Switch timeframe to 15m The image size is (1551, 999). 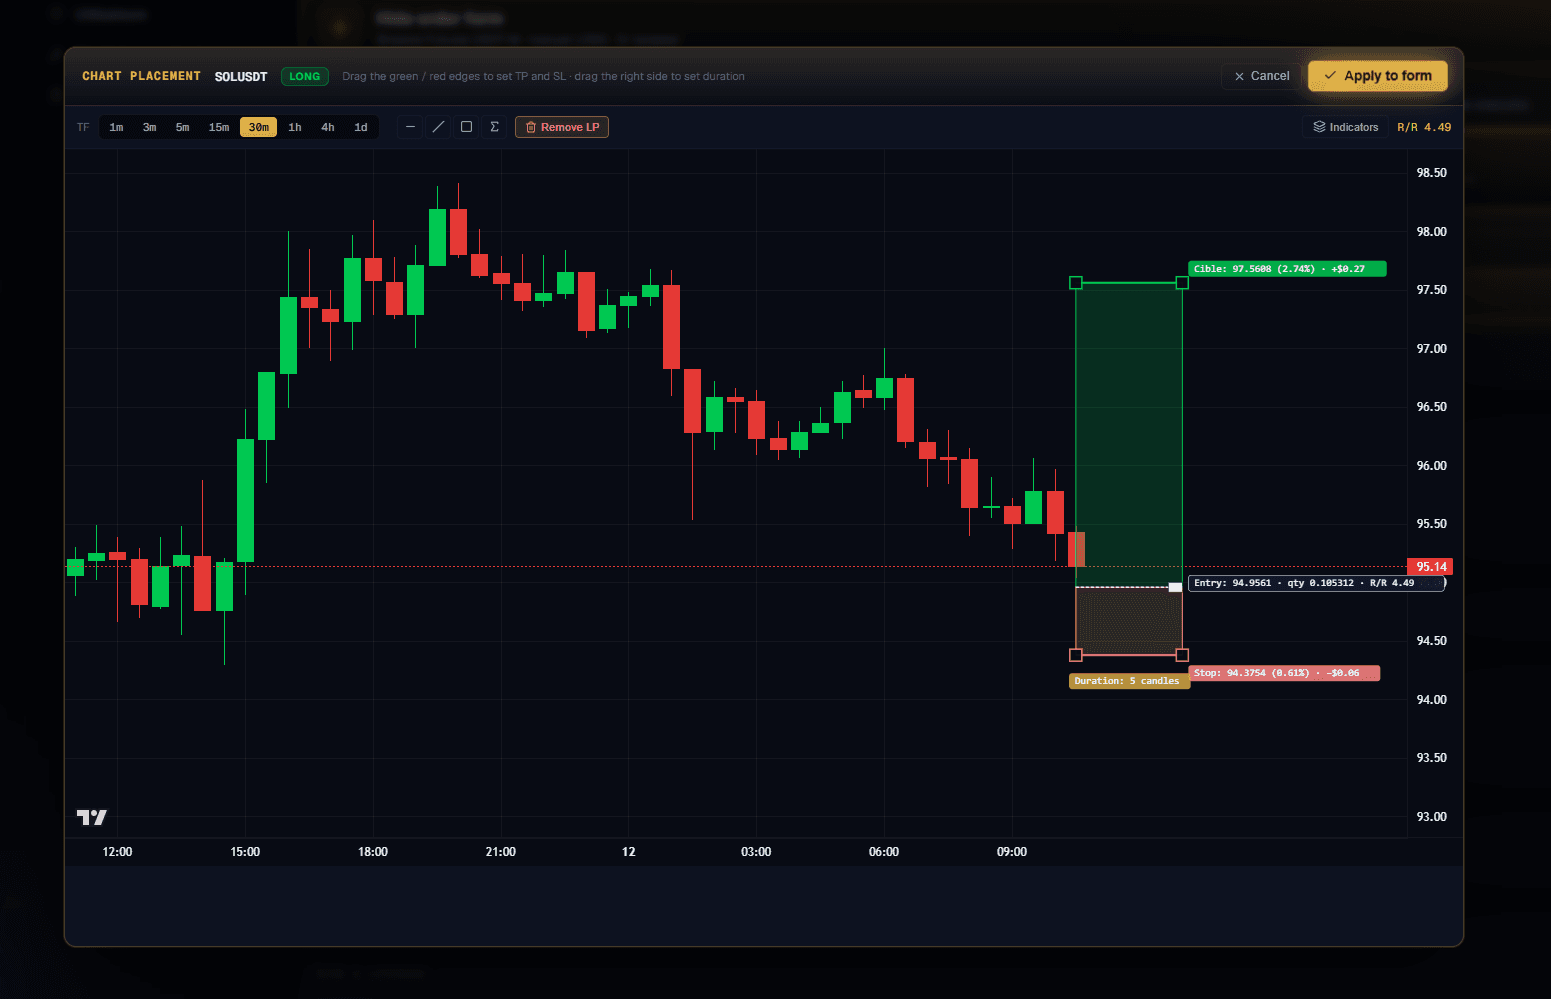click(x=219, y=127)
